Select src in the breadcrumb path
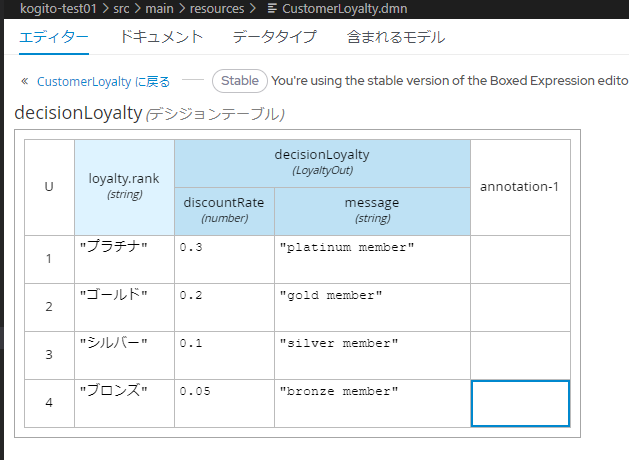Screen dimensions: 629x460 click(x=121, y=8)
